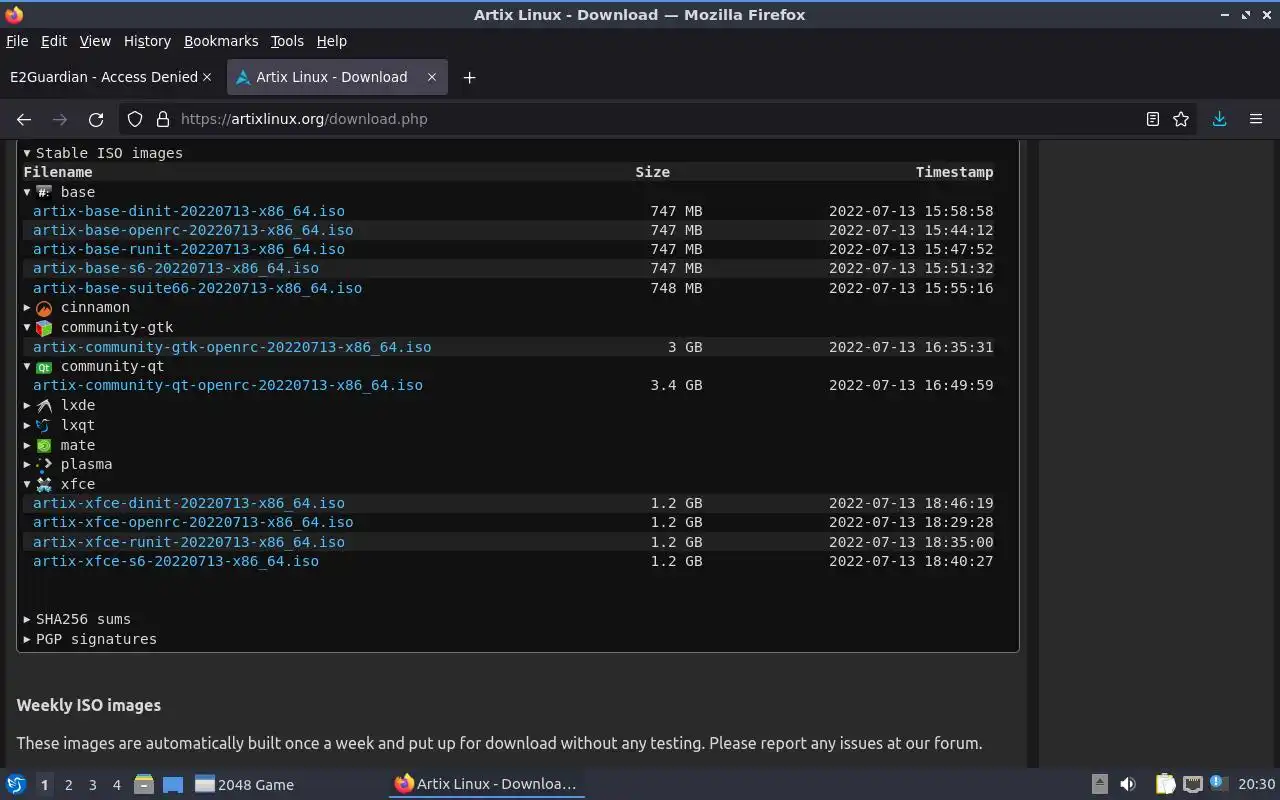Click the community-qt Qt icon
This screenshot has height=800, width=1280.
pyautogui.click(x=44, y=367)
